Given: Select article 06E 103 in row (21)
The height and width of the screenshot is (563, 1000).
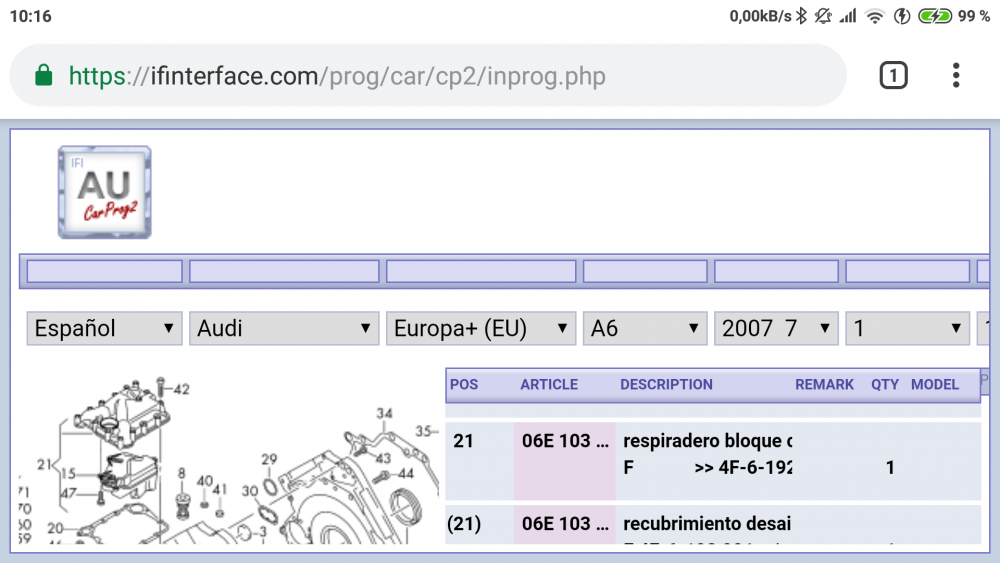Looking at the screenshot, I should (x=565, y=523).
